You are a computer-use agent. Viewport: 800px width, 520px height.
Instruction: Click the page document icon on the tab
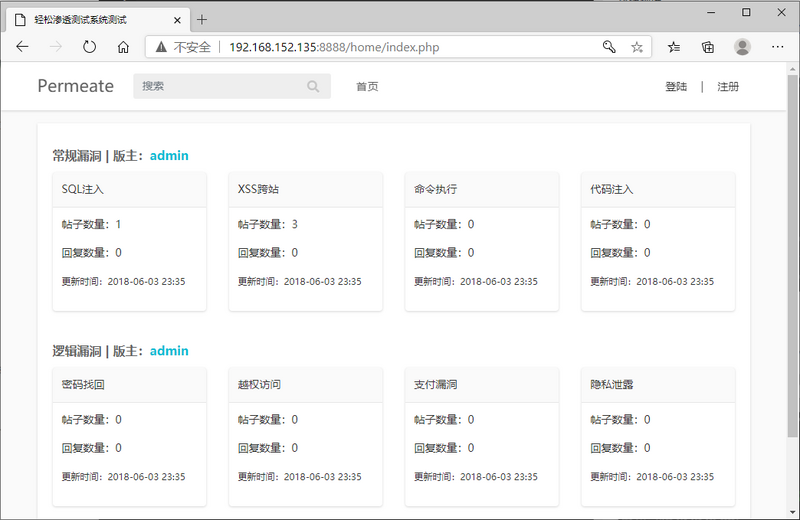point(20,20)
